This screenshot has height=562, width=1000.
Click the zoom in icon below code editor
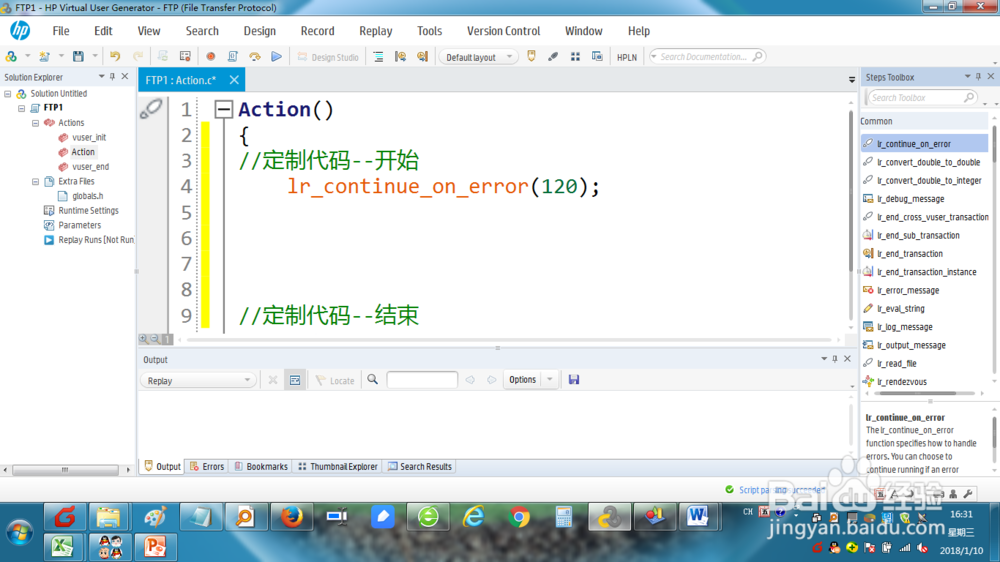pos(143,339)
